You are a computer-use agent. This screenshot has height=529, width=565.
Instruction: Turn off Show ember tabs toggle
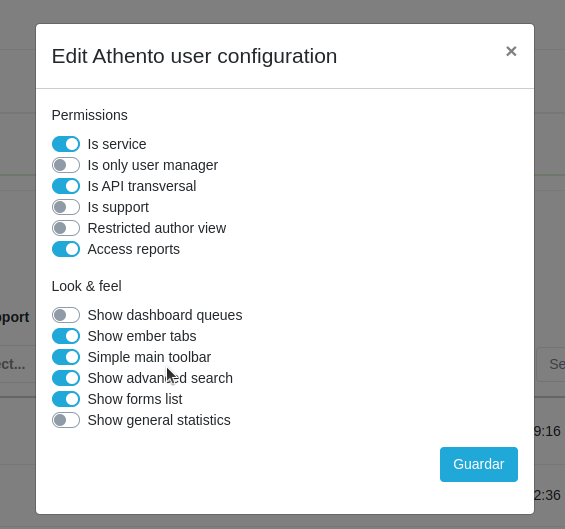(x=66, y=336)
